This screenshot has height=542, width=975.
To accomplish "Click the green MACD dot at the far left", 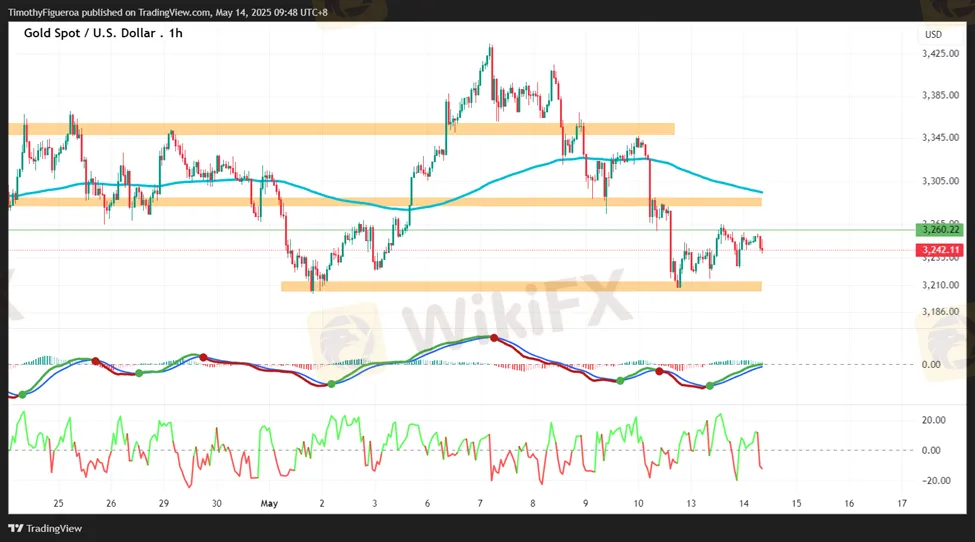I will click(23, 395).
